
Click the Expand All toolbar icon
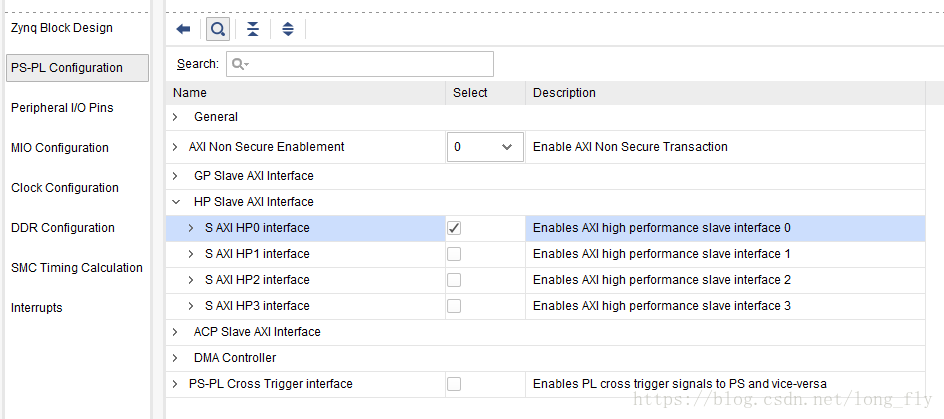pos(288,29)
